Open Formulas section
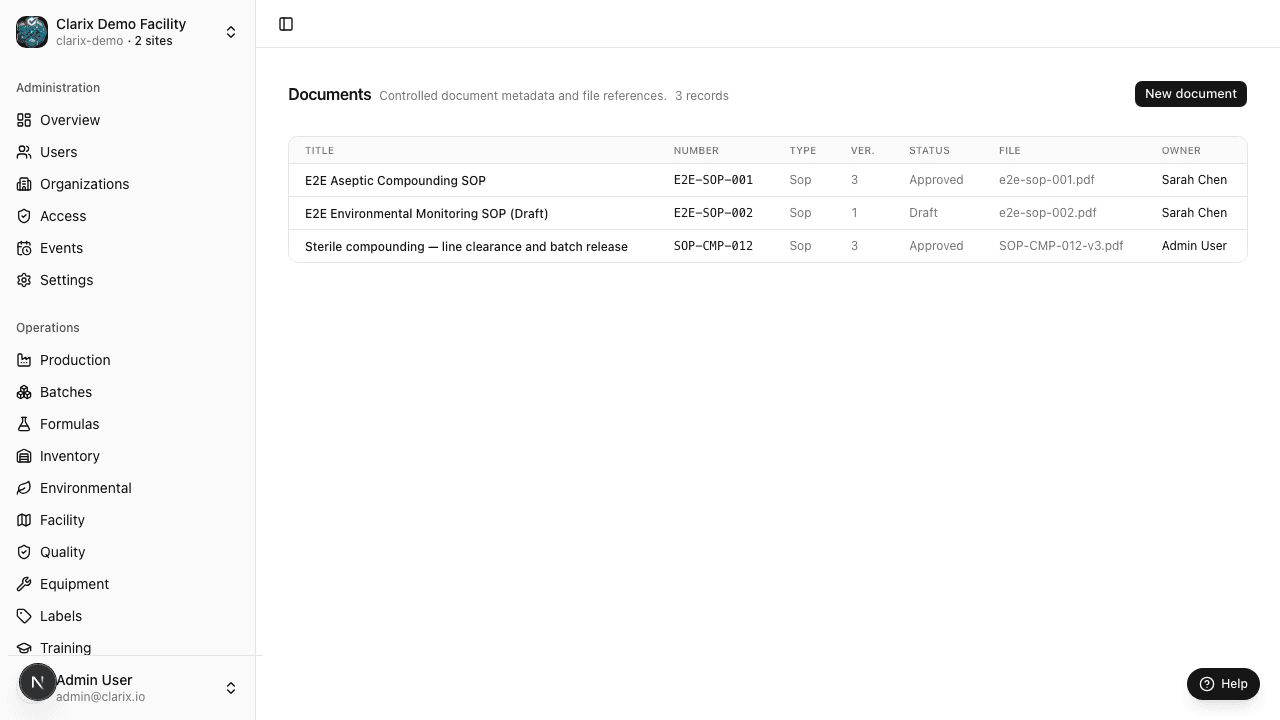Viewport: 1280px width, 720px height. 128,424
